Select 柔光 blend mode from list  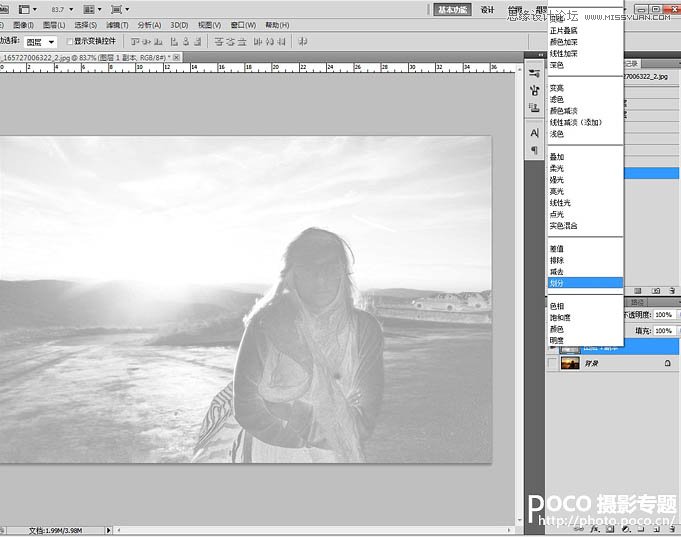pyautogui.click(x=557, y=169)
